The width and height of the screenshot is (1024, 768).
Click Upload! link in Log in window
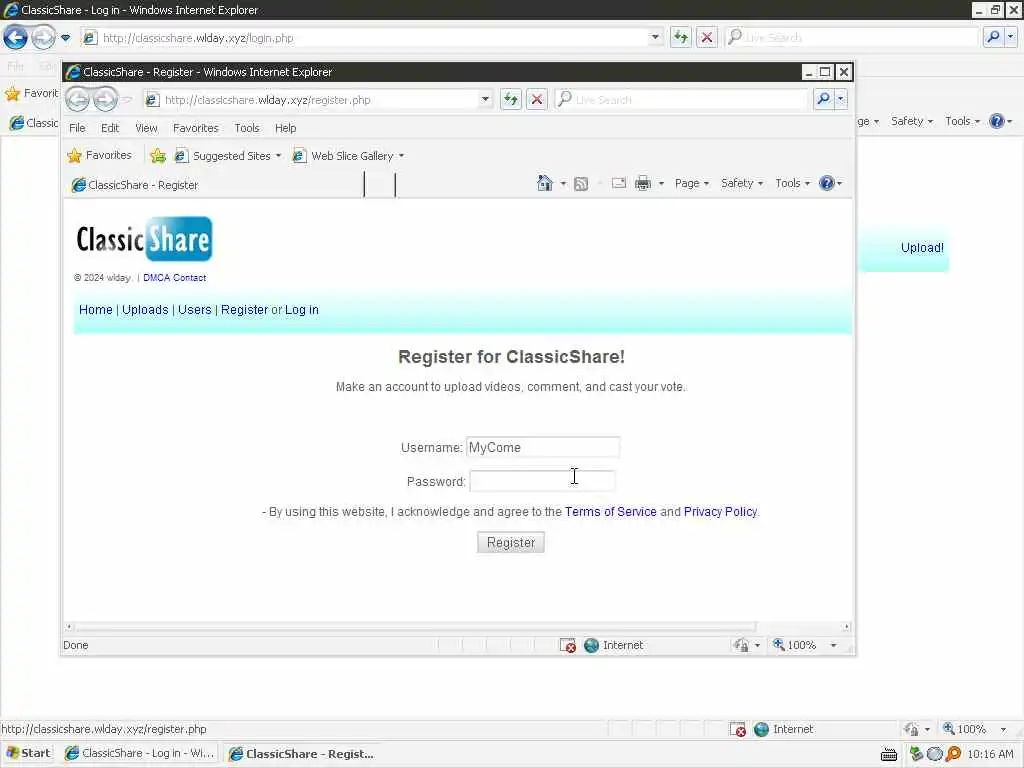922,248
